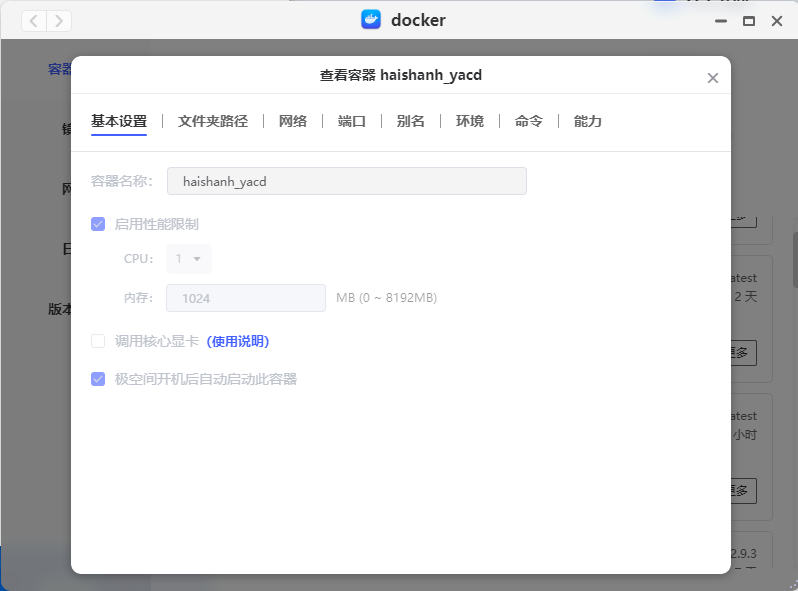This screenshot has height=591, width=798.
Task: Enable the 调用核心显卡 checkbox
Action: pyautogui.click(x=98, y=341)
